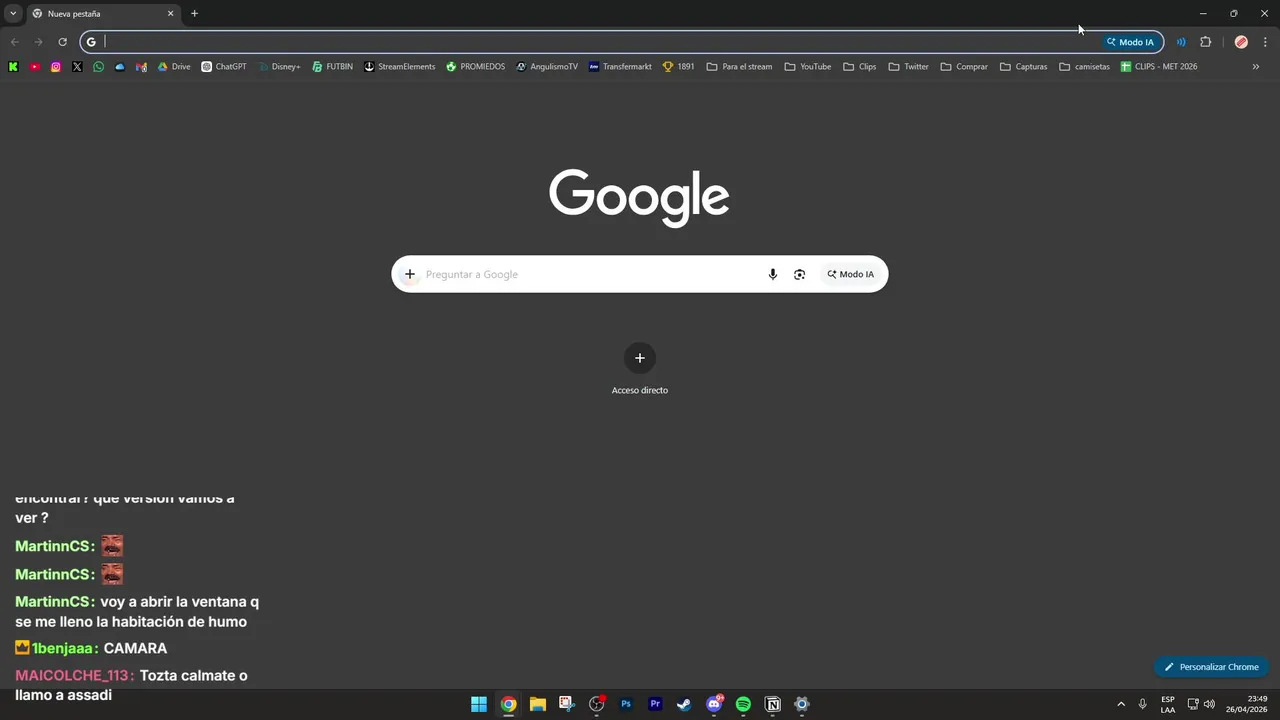Open the Kick bookmark icon

coord(13,67)
